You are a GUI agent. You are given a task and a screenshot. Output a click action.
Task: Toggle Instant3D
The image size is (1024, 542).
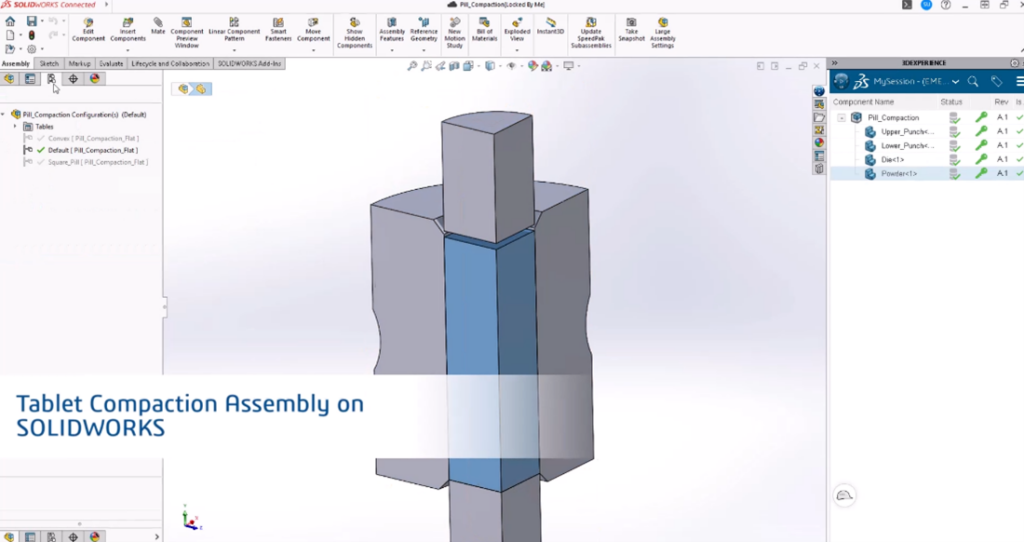pos(551,26)
